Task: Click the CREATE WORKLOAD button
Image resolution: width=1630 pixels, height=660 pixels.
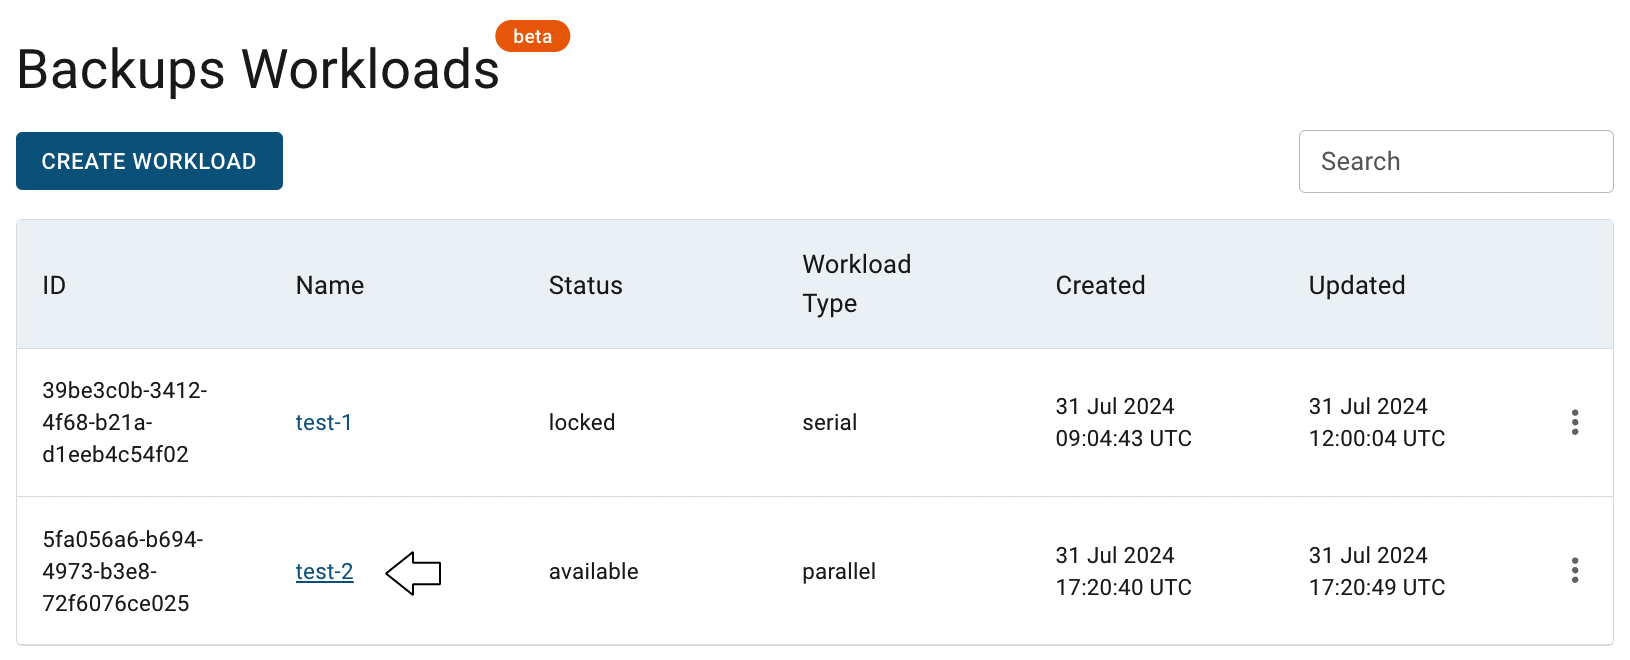Action: tap(149, 161)
